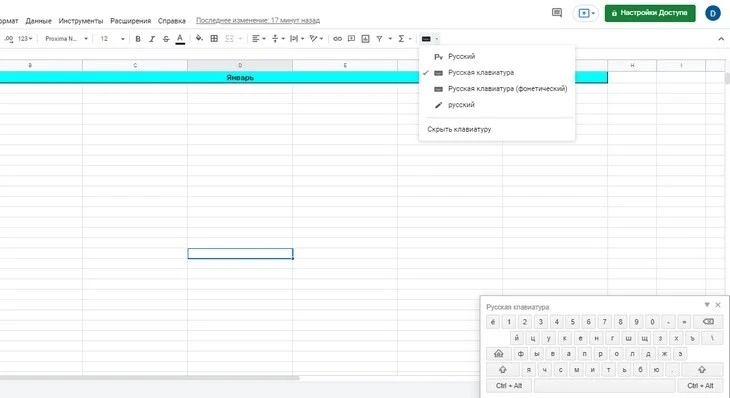Open the horizontal align dropdown
Screen dimensions: 730x398
[258, 39]
